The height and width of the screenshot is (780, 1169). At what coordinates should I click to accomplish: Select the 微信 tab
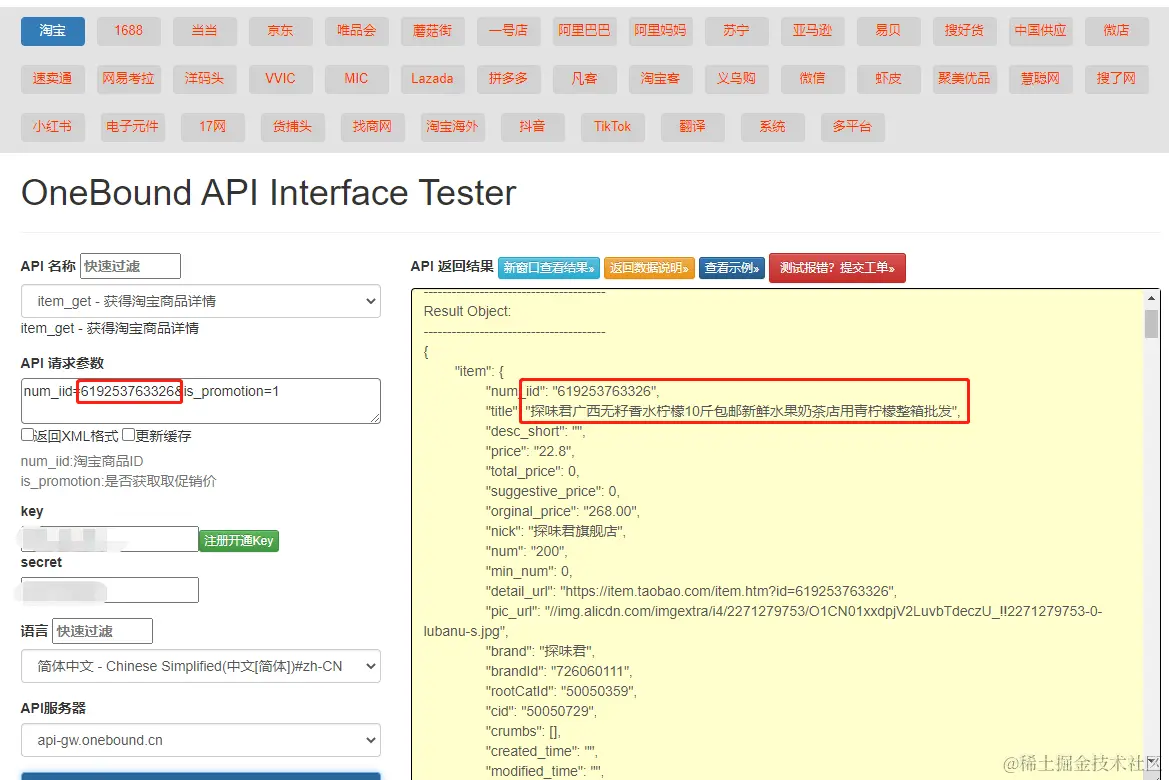(x=812, y=78)
